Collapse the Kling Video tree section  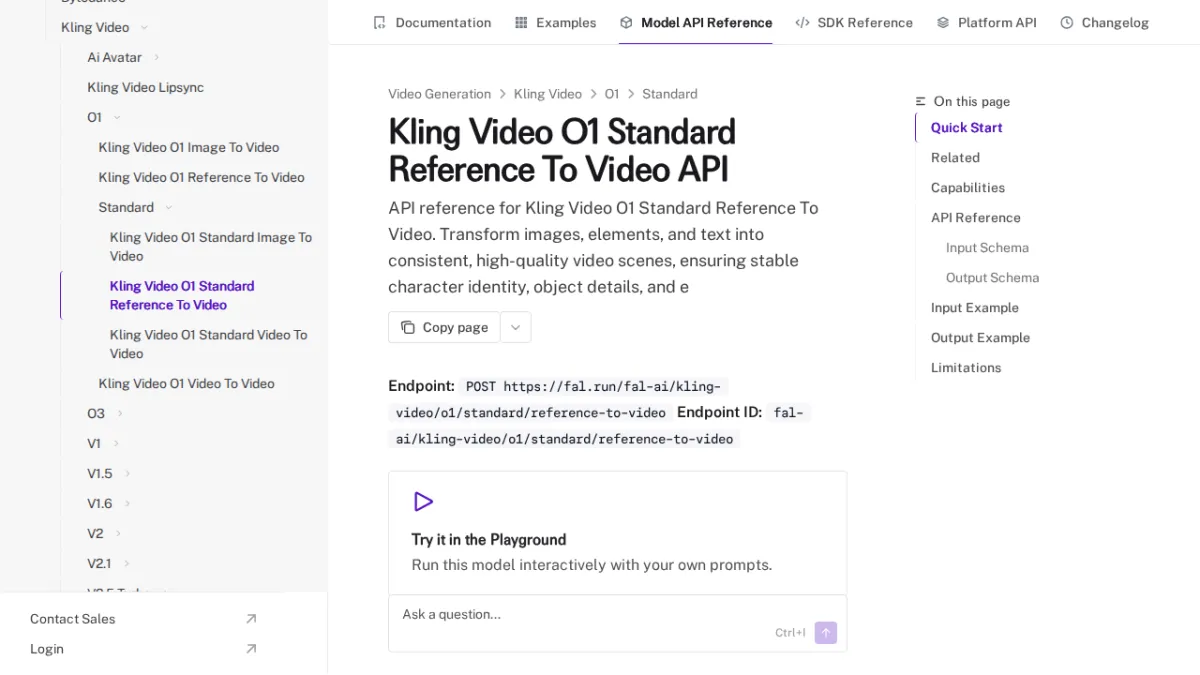point(144,27)
